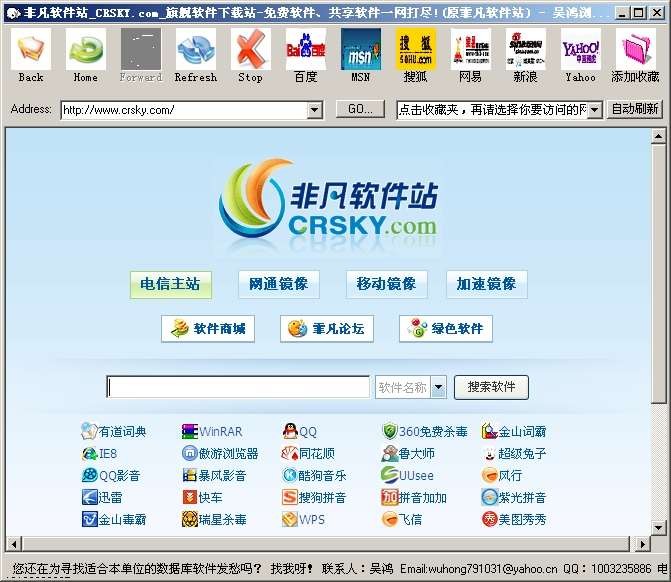
Task: Open the Sohu (搜狐) shortcut icon
Action: (x=416, y=49)
